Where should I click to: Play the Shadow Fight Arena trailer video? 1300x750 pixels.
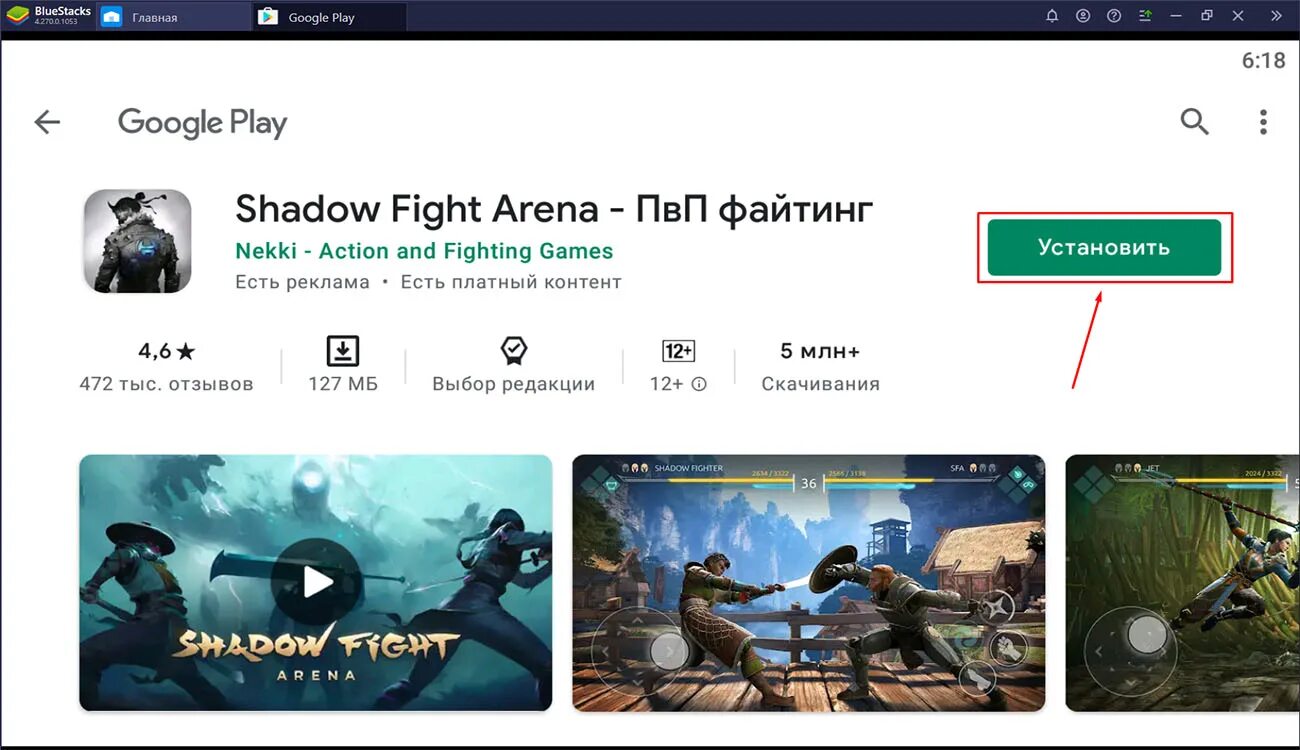click(316, 583)
